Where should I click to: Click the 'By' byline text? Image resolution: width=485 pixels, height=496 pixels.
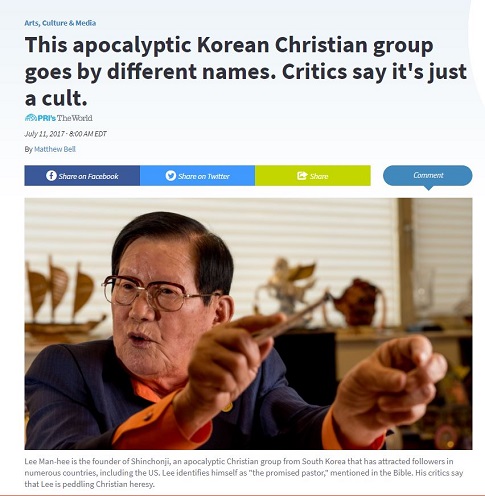click(x=28, y=149)
